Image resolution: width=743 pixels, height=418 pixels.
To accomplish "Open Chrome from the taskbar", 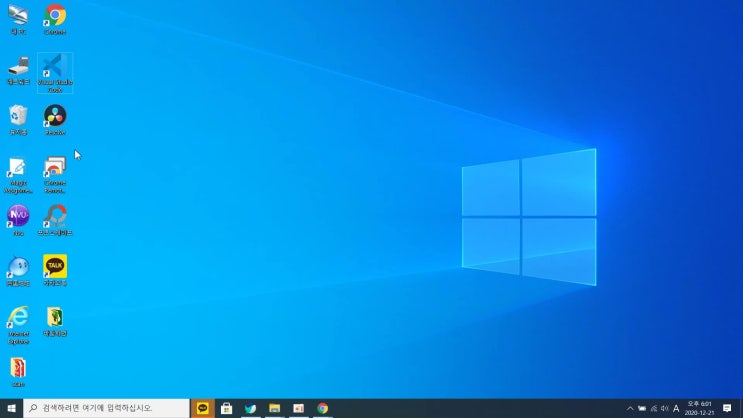I will [323, 408].
